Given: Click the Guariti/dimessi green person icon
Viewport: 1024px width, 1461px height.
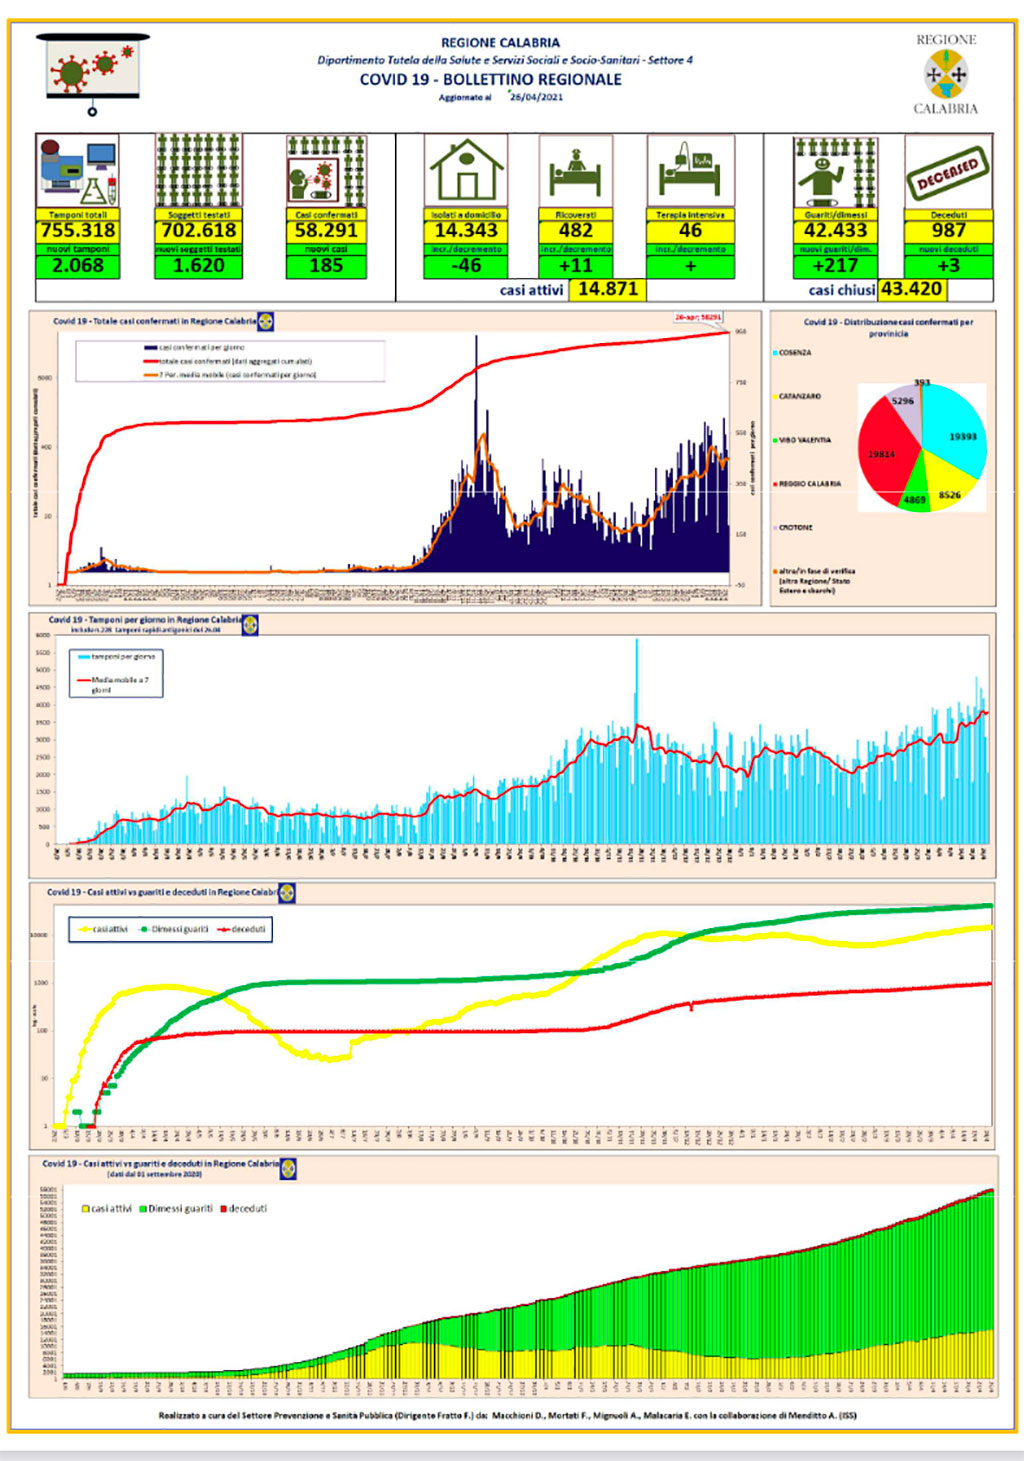Looking at the screenshot, I should click(836, 171).
